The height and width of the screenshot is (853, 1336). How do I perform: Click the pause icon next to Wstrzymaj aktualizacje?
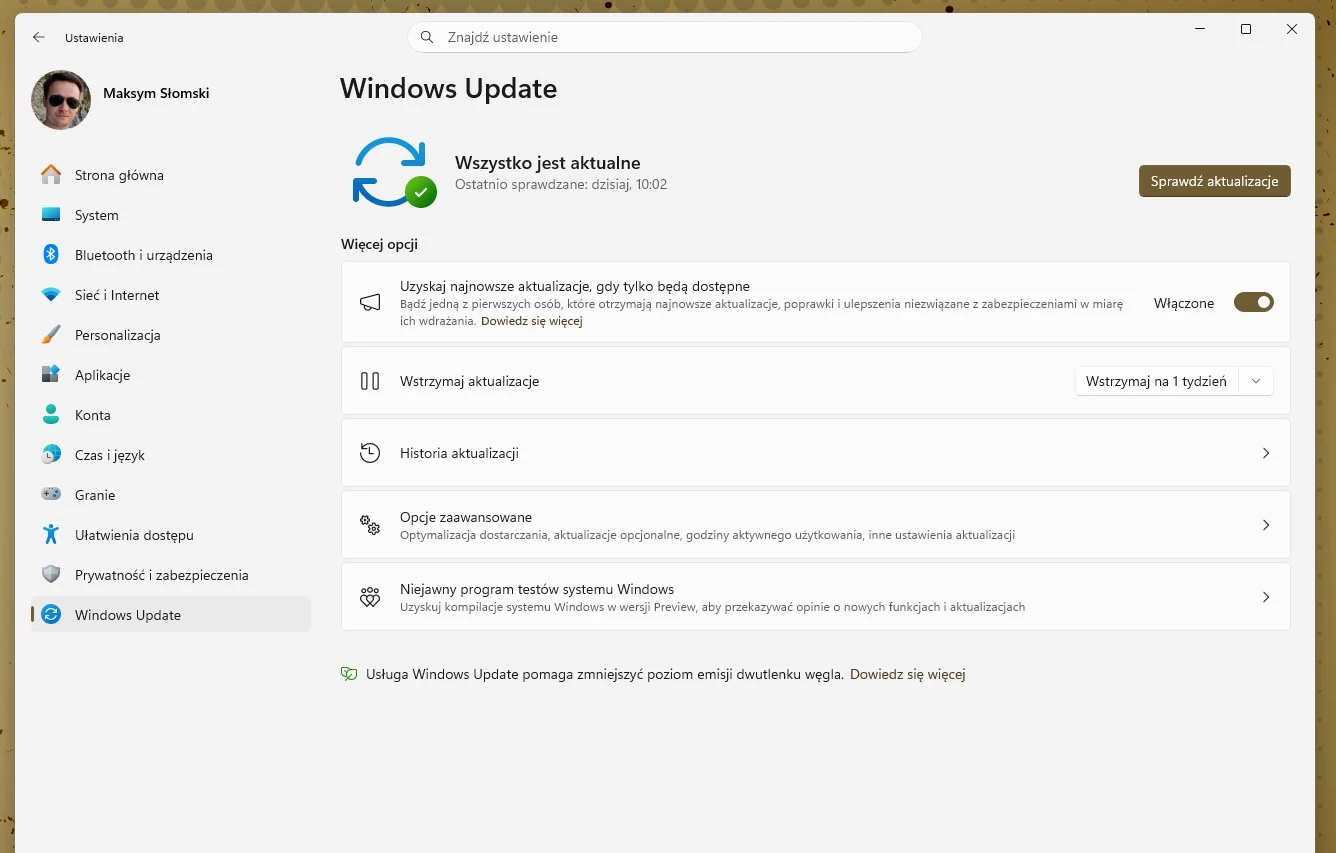370,381
